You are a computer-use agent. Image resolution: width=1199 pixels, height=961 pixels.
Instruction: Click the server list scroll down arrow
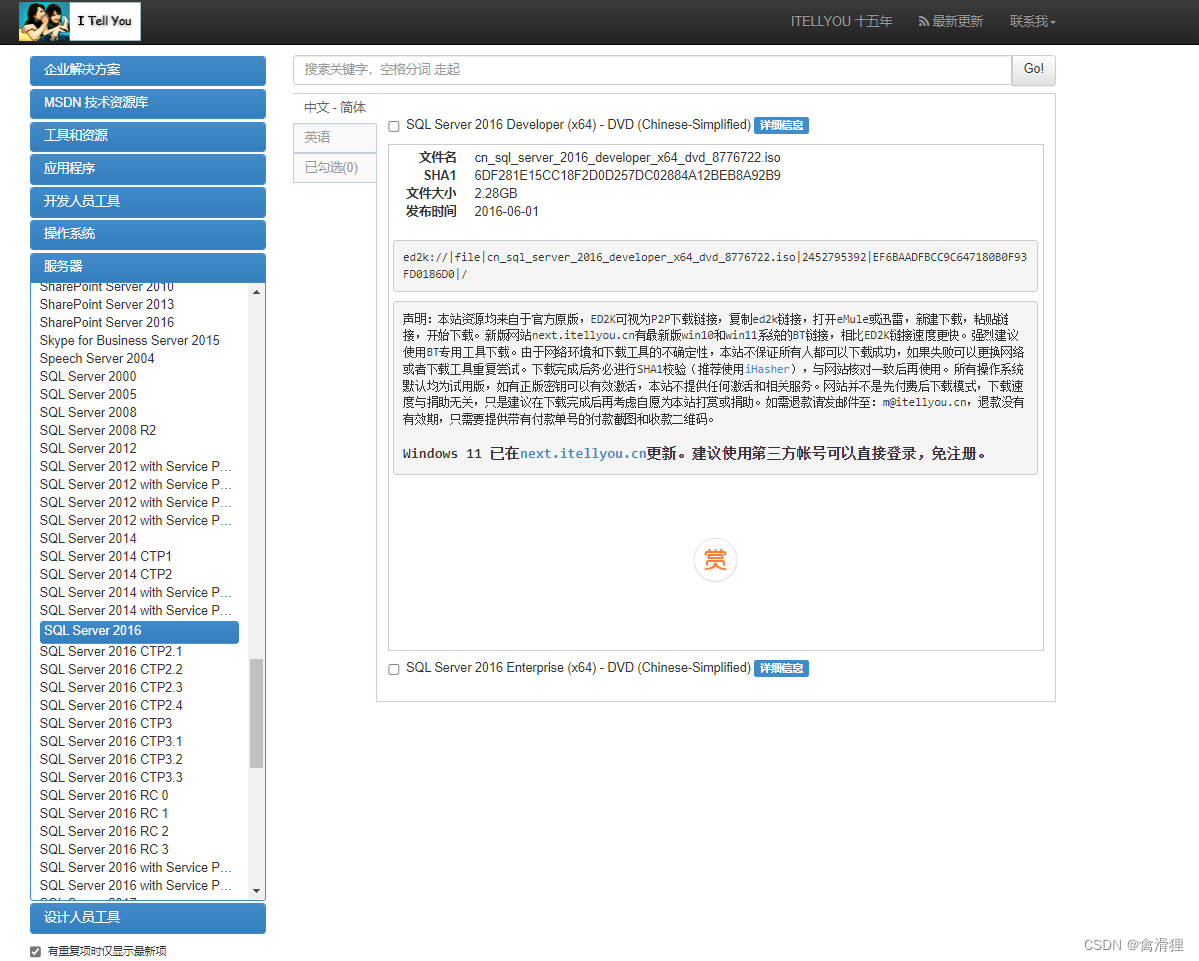pyautogui.click(x=256, y=891)
